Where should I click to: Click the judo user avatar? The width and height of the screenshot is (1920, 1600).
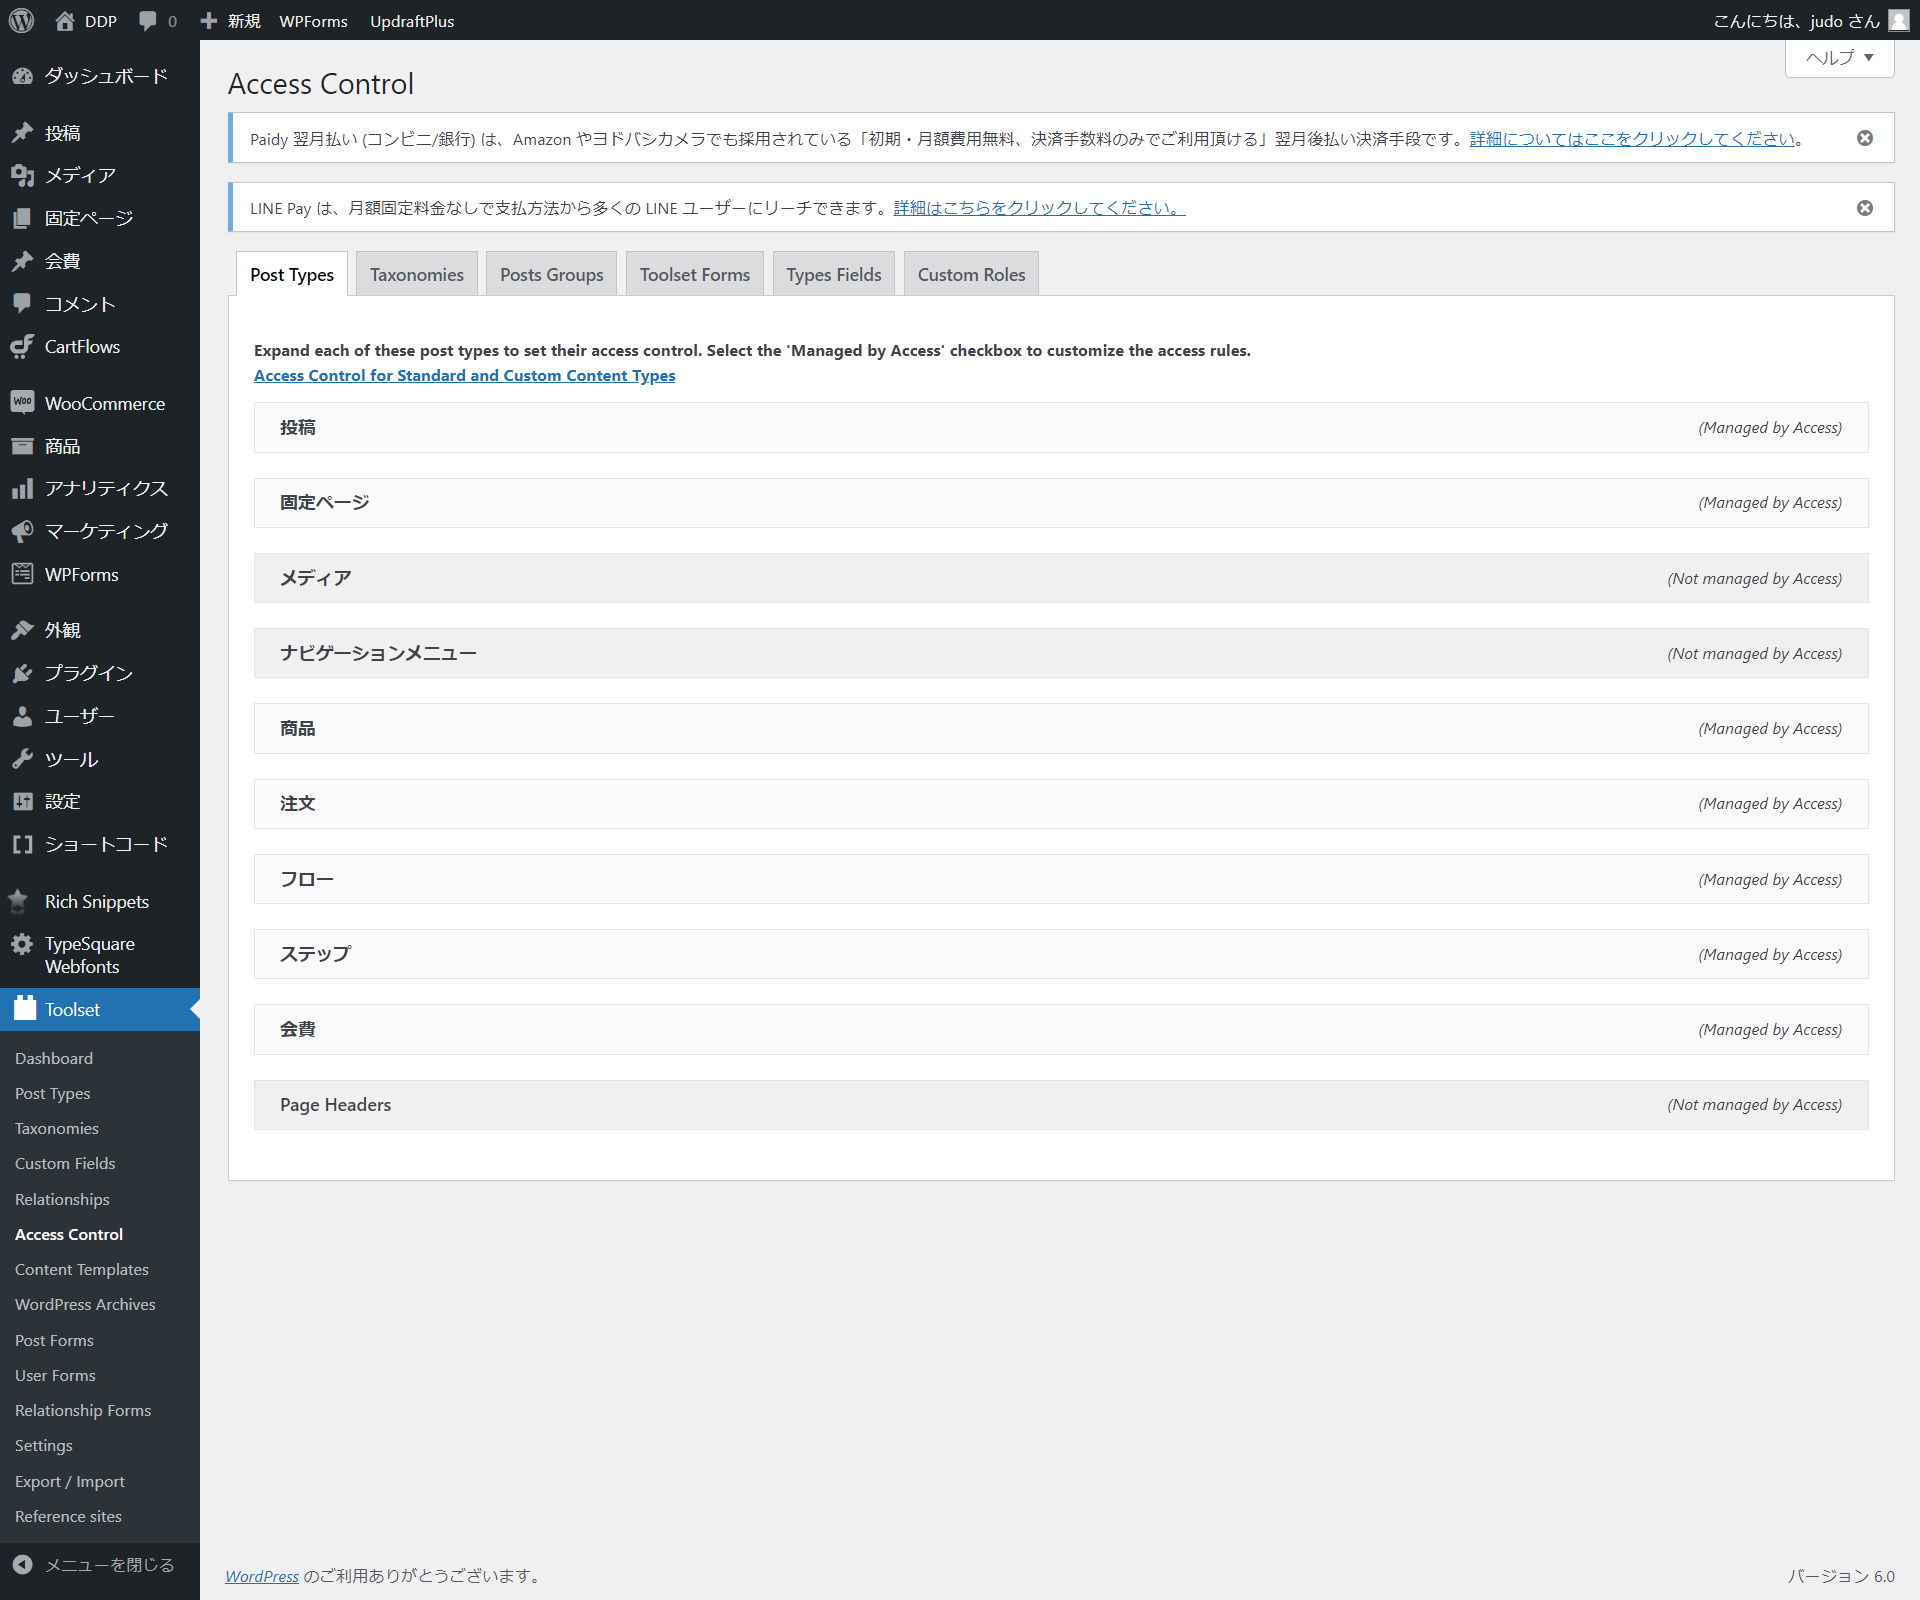[x=1898, y=21]
